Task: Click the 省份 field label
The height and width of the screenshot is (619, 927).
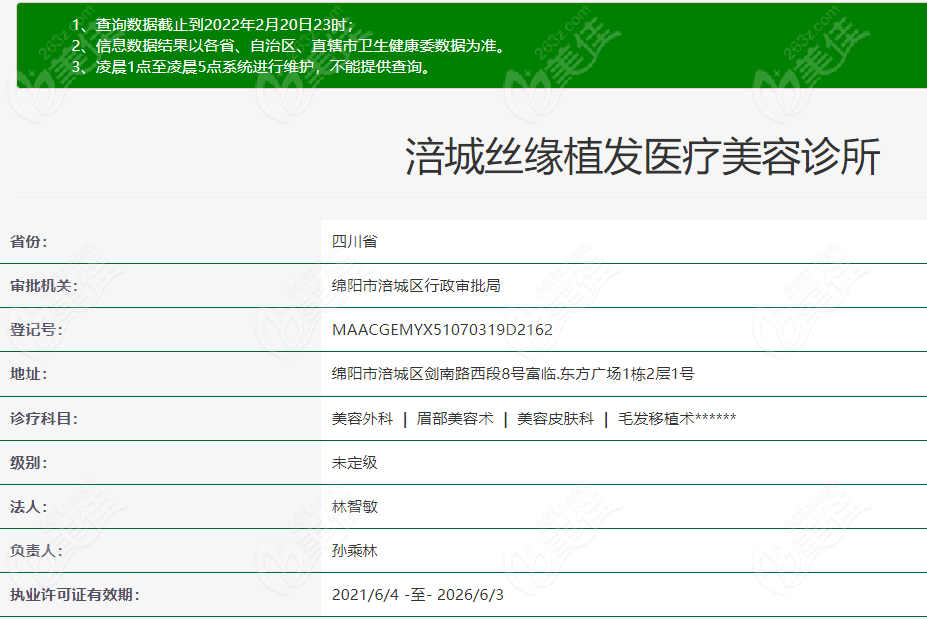Action: pos(28,241)
